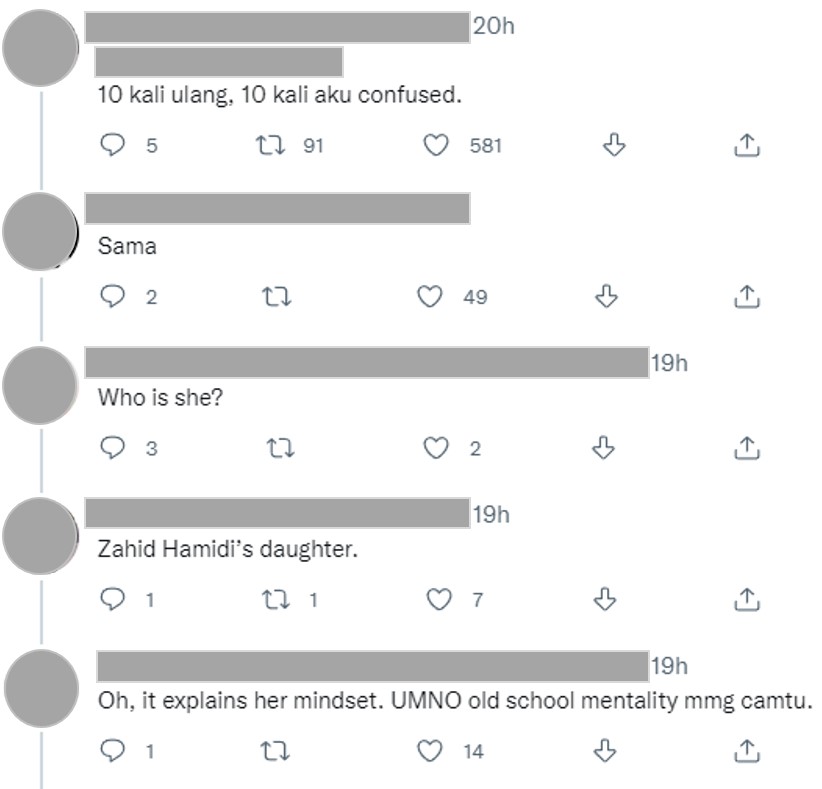
Task: Retweet the '10 kali ulang' tweet
Action: (270, 145)
